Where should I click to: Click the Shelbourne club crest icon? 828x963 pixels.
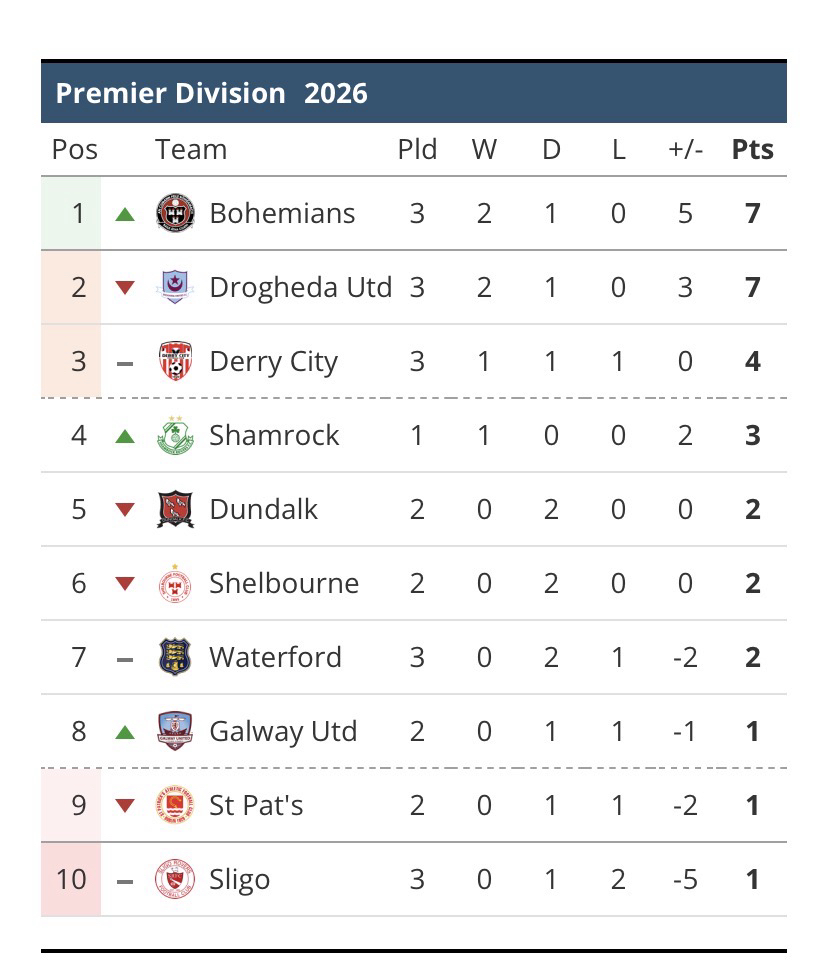tap(175, 584)
